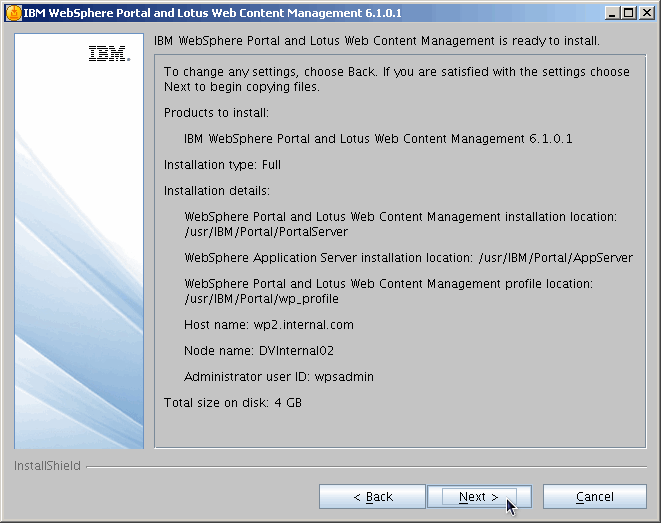Click the /usr/IBM/Portal/PortalServer path text
The width and height of the screenshot is (661, 523).
266,231
